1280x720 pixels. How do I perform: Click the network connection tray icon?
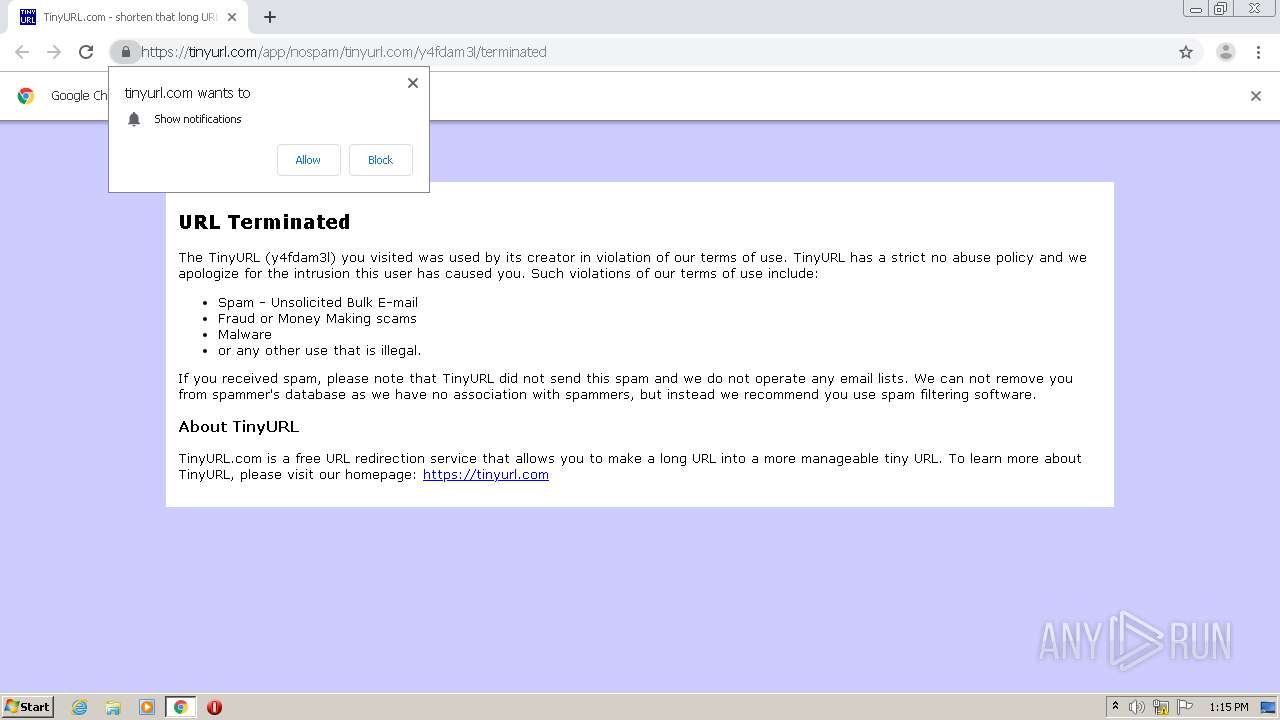(x=1161, y=707)
